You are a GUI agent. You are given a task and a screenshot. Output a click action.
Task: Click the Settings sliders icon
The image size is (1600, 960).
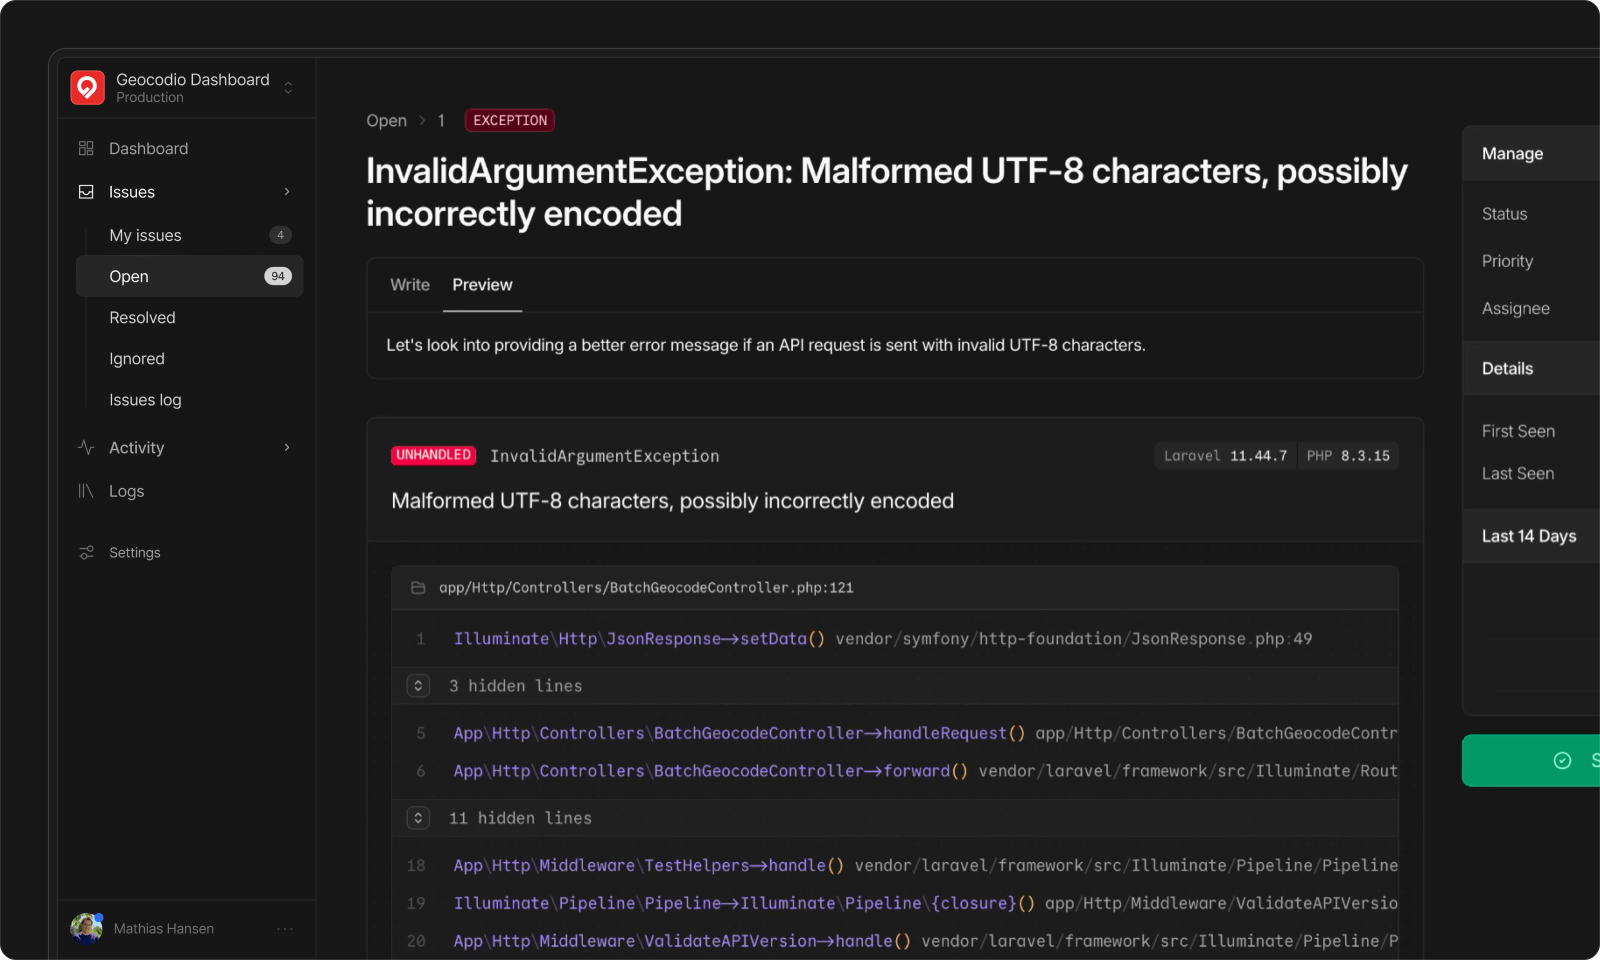86,553
